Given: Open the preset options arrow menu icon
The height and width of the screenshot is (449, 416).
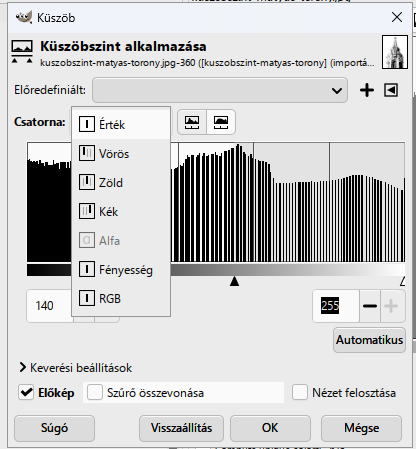Looking at the screenshot, I should coord(391,90).
